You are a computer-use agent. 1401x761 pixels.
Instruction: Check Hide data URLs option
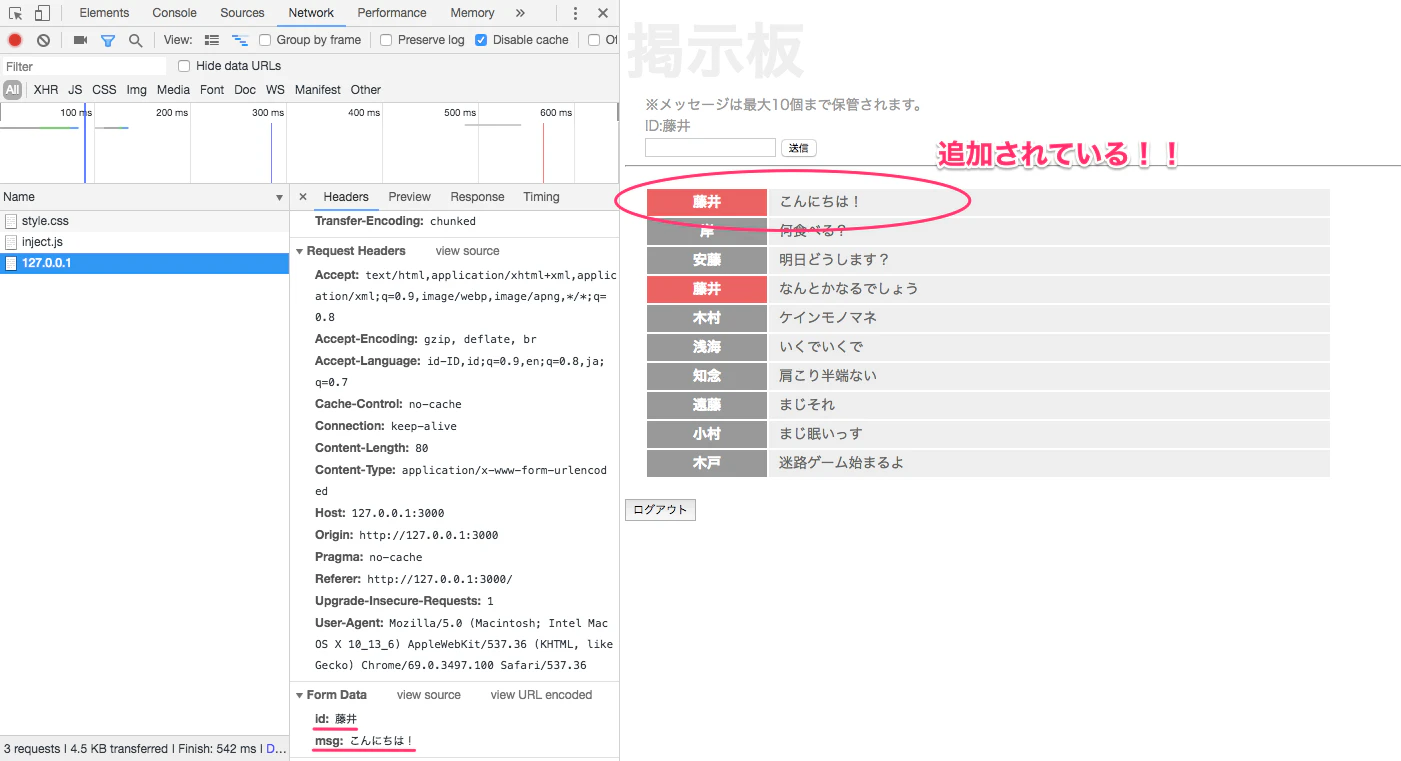184,66
